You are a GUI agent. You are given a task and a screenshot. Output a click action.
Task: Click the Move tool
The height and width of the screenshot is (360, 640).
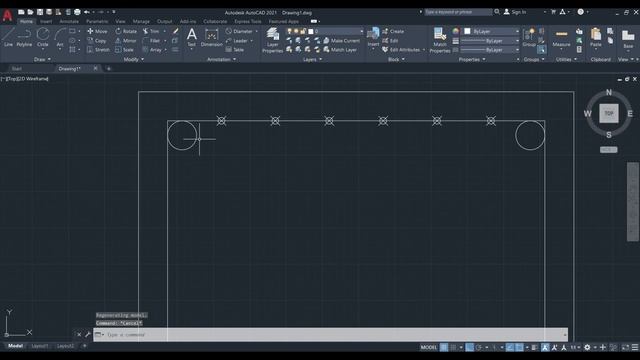click(x=97, y=31)
